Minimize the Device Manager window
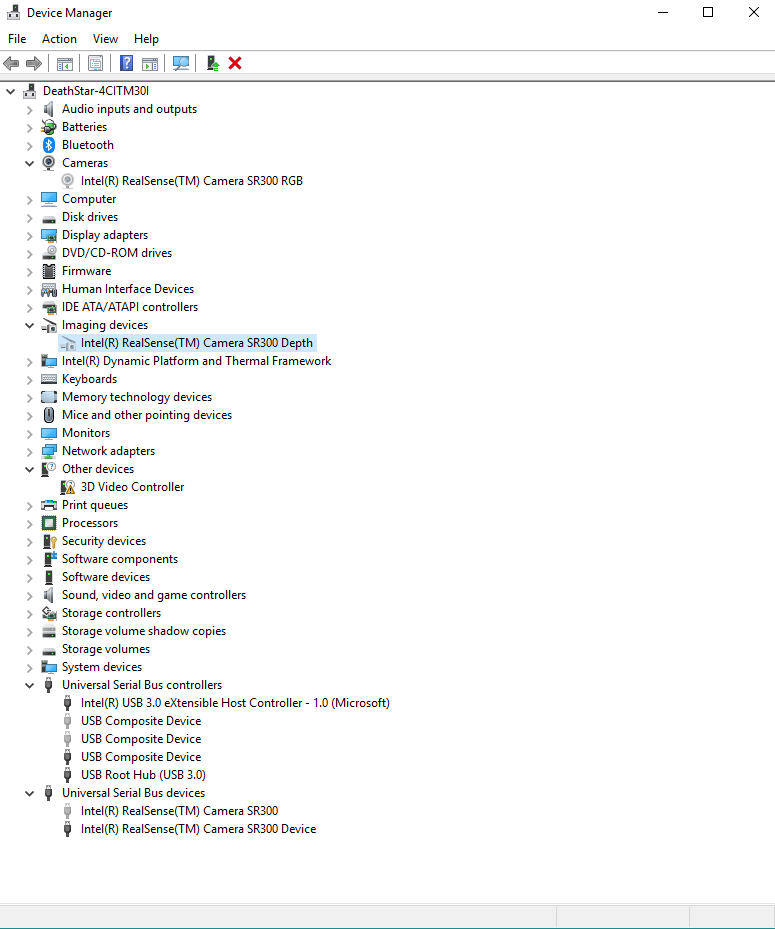 pos(663,12)
